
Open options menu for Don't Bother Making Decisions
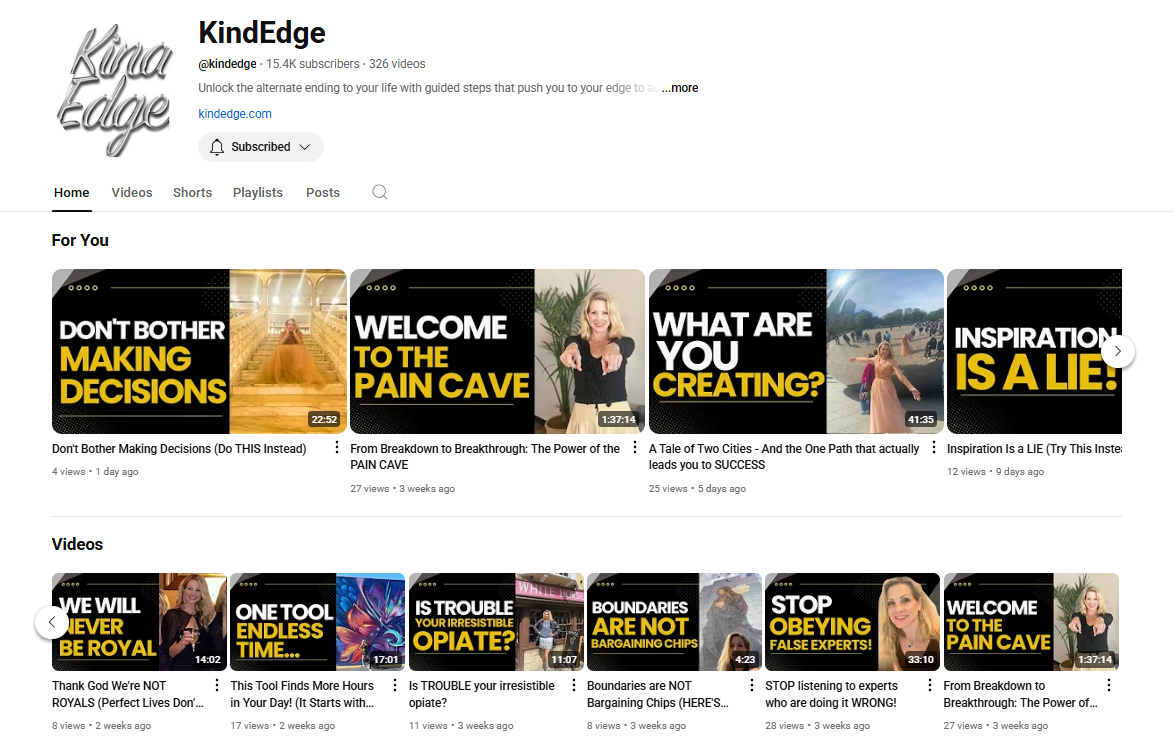click(337, 447)
